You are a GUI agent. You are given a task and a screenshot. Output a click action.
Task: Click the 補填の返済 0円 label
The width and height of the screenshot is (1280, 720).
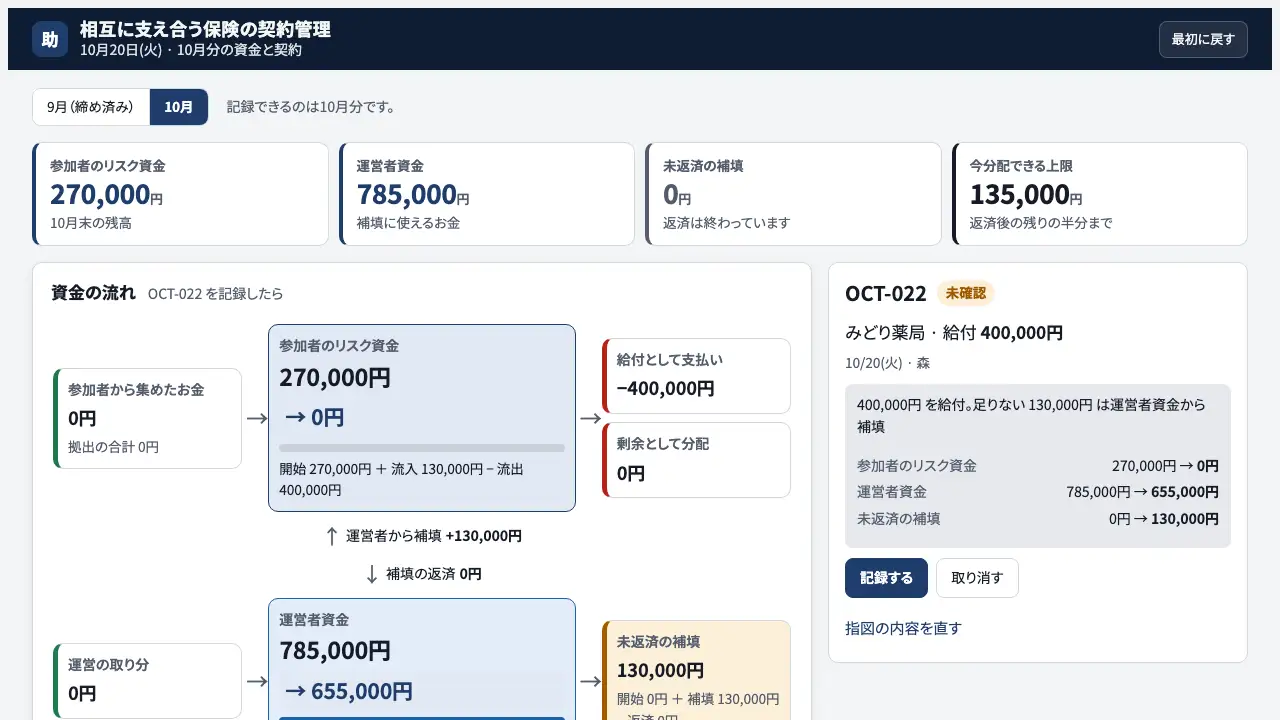point(434,574)
